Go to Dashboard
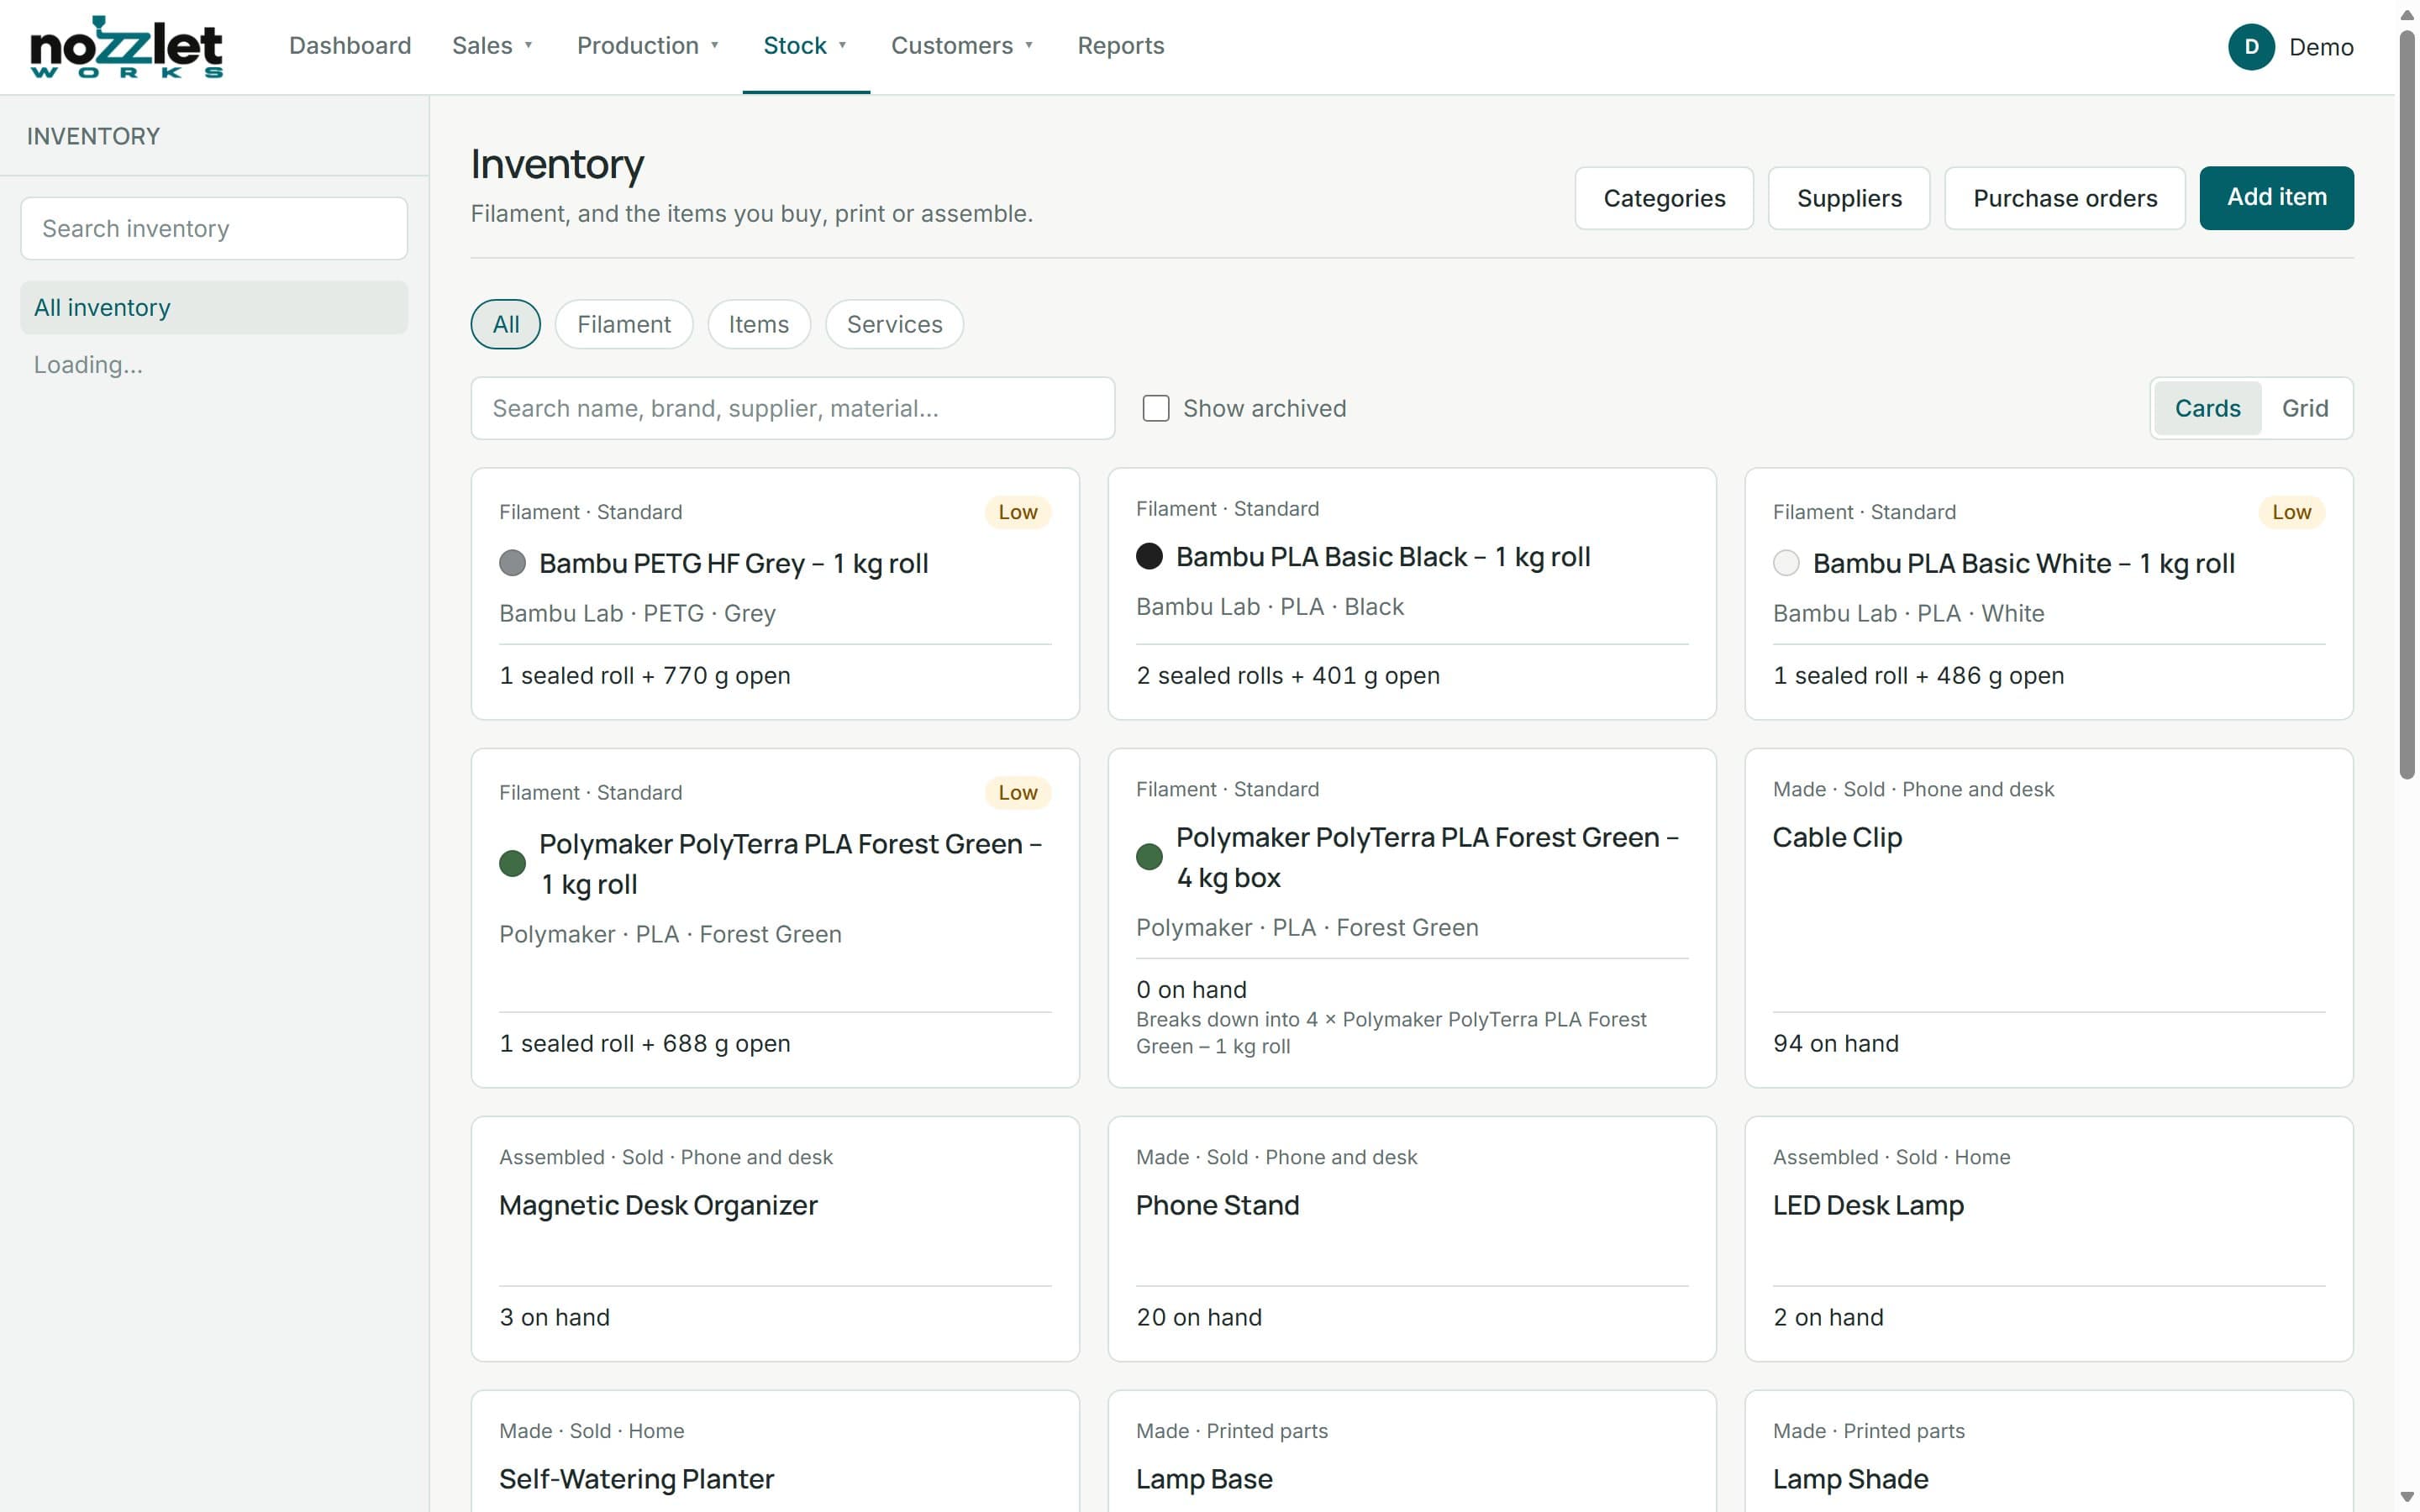Image resolution: width=2420 pixels, height=1512 pixels. [x=350, y=46]
